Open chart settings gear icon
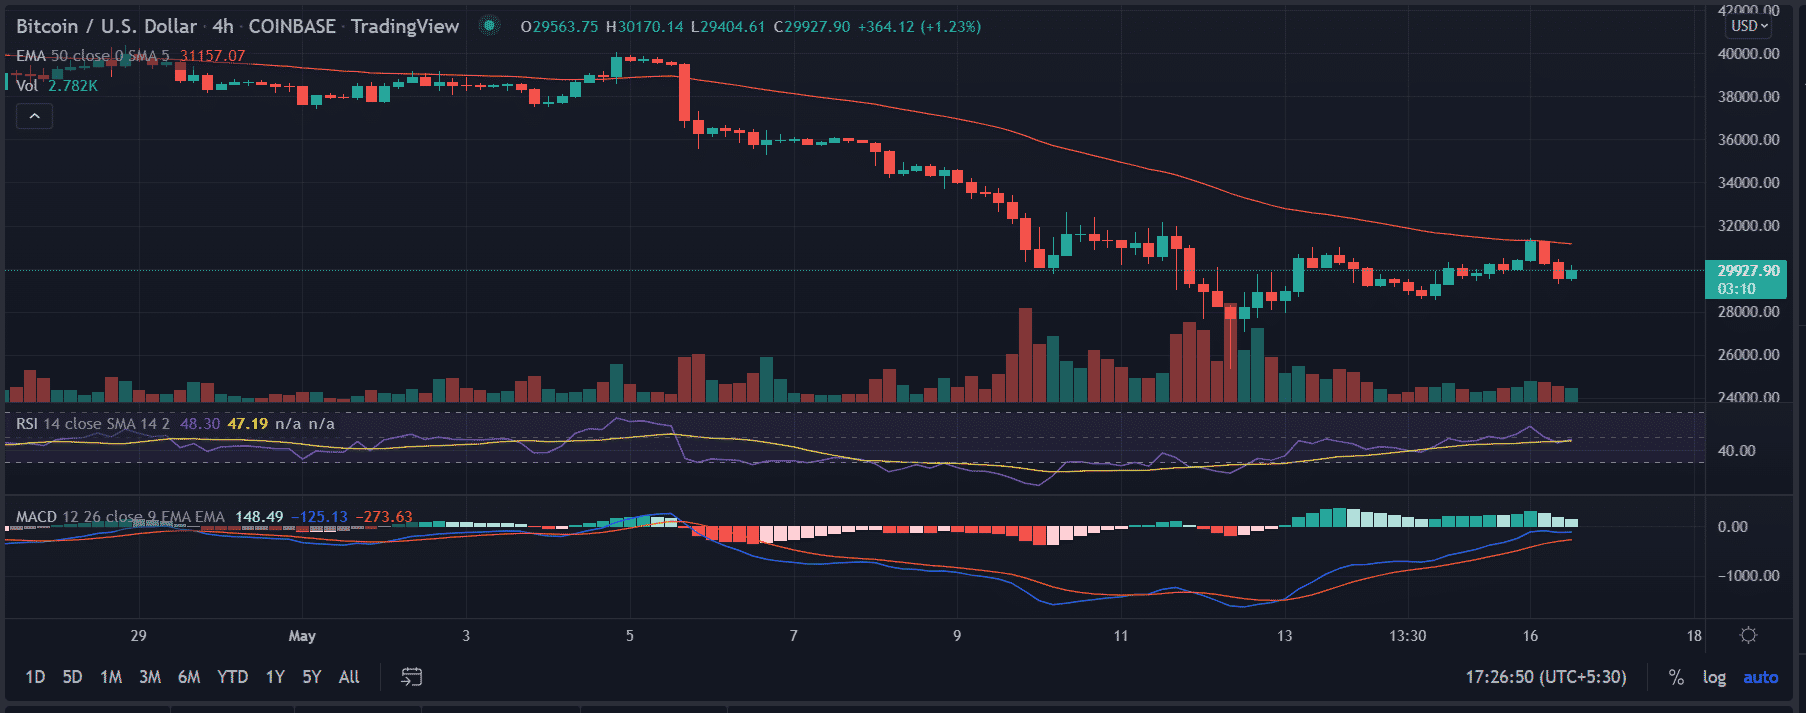The image size is (1806, 713). click(1748, 635)
